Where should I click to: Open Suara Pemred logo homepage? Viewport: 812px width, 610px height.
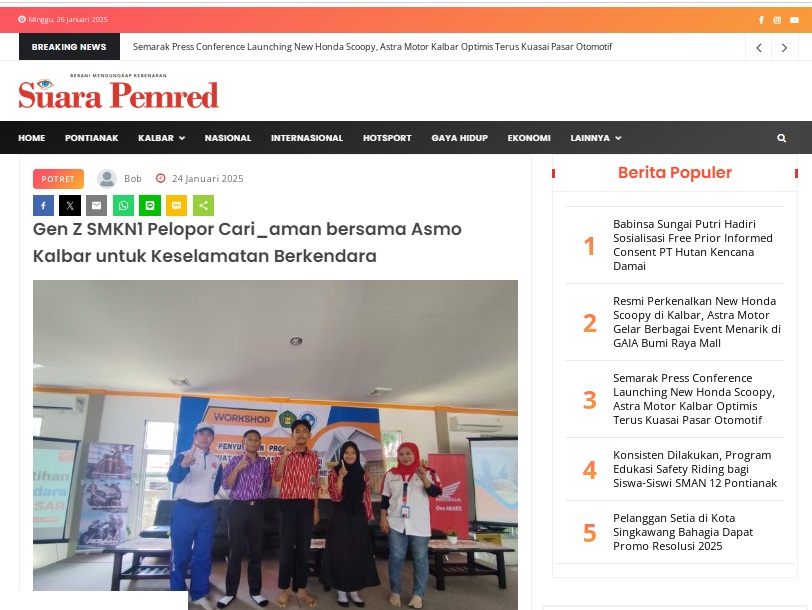[x=119, y=92]
